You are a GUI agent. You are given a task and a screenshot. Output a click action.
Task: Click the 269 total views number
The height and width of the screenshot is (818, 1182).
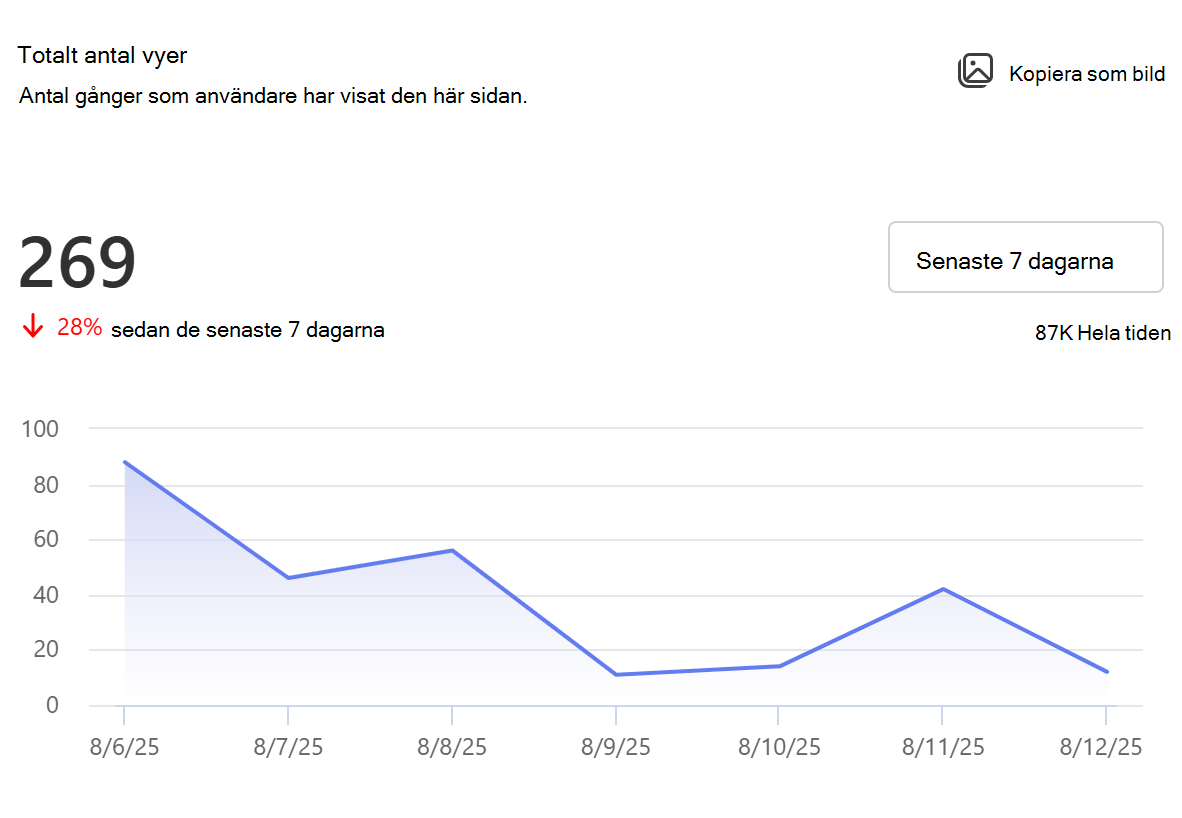pyautogui.click(x=77, y=262)
